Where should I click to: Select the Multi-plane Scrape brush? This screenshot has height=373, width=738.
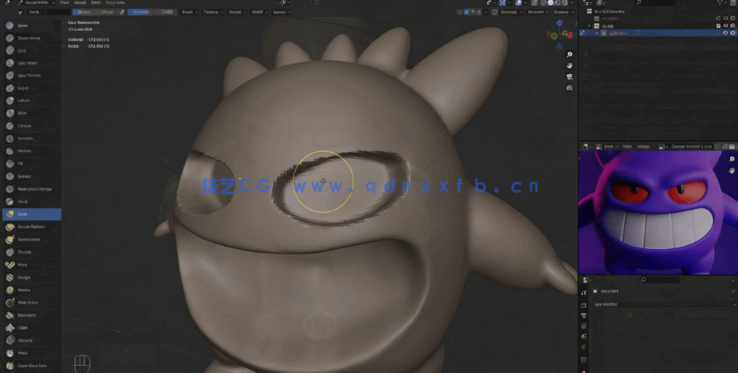31,189
